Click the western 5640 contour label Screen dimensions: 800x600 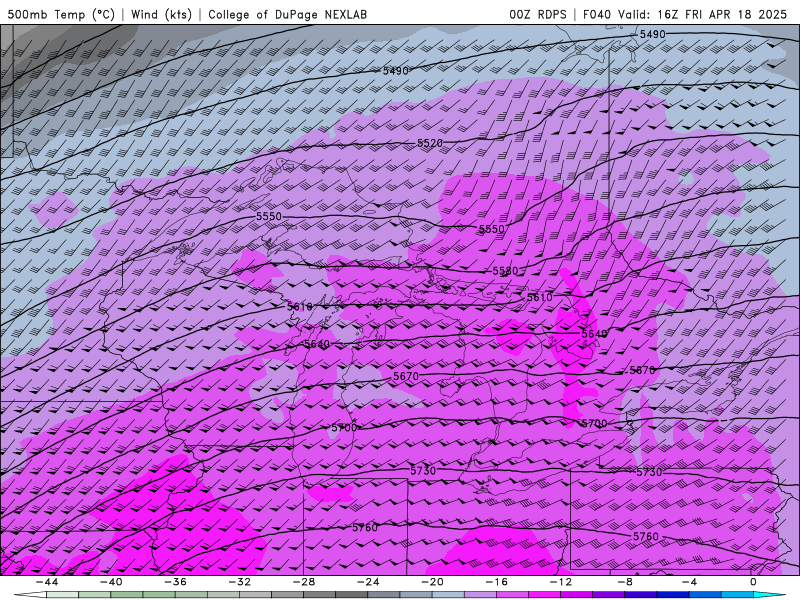[316, 344]
